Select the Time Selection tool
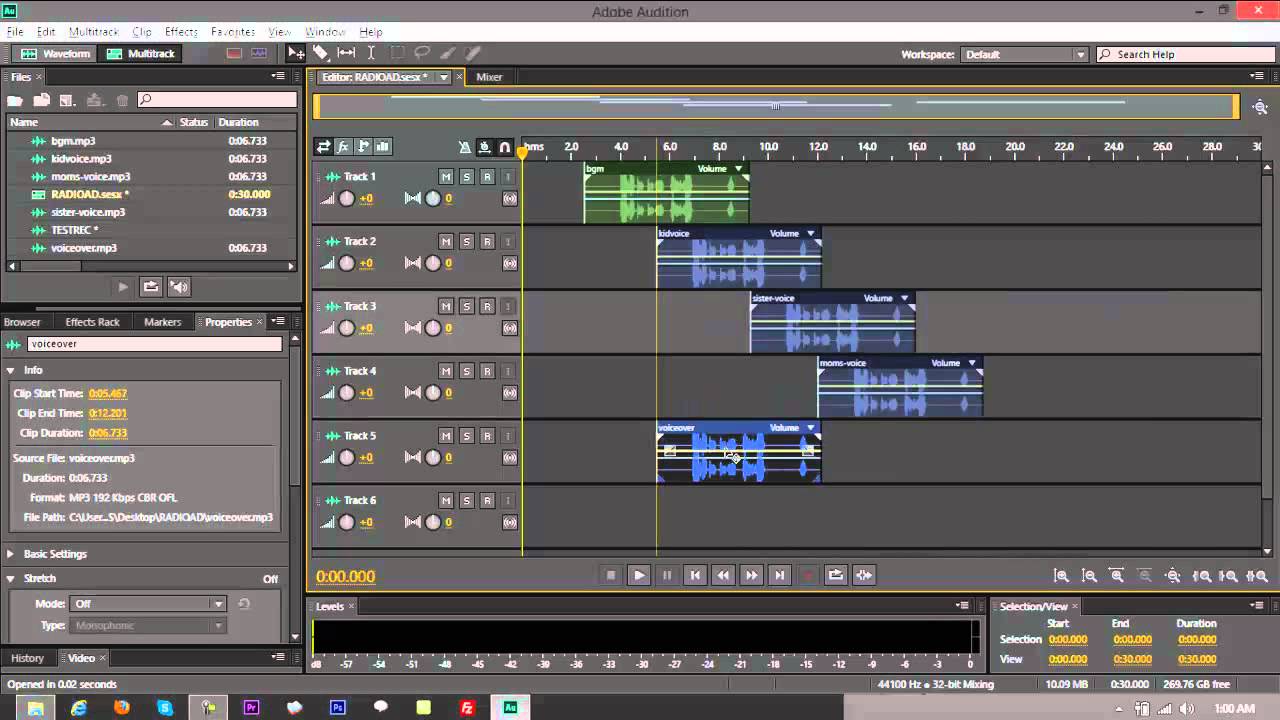The image size is (1280, 720). click(x=371, y=54)
